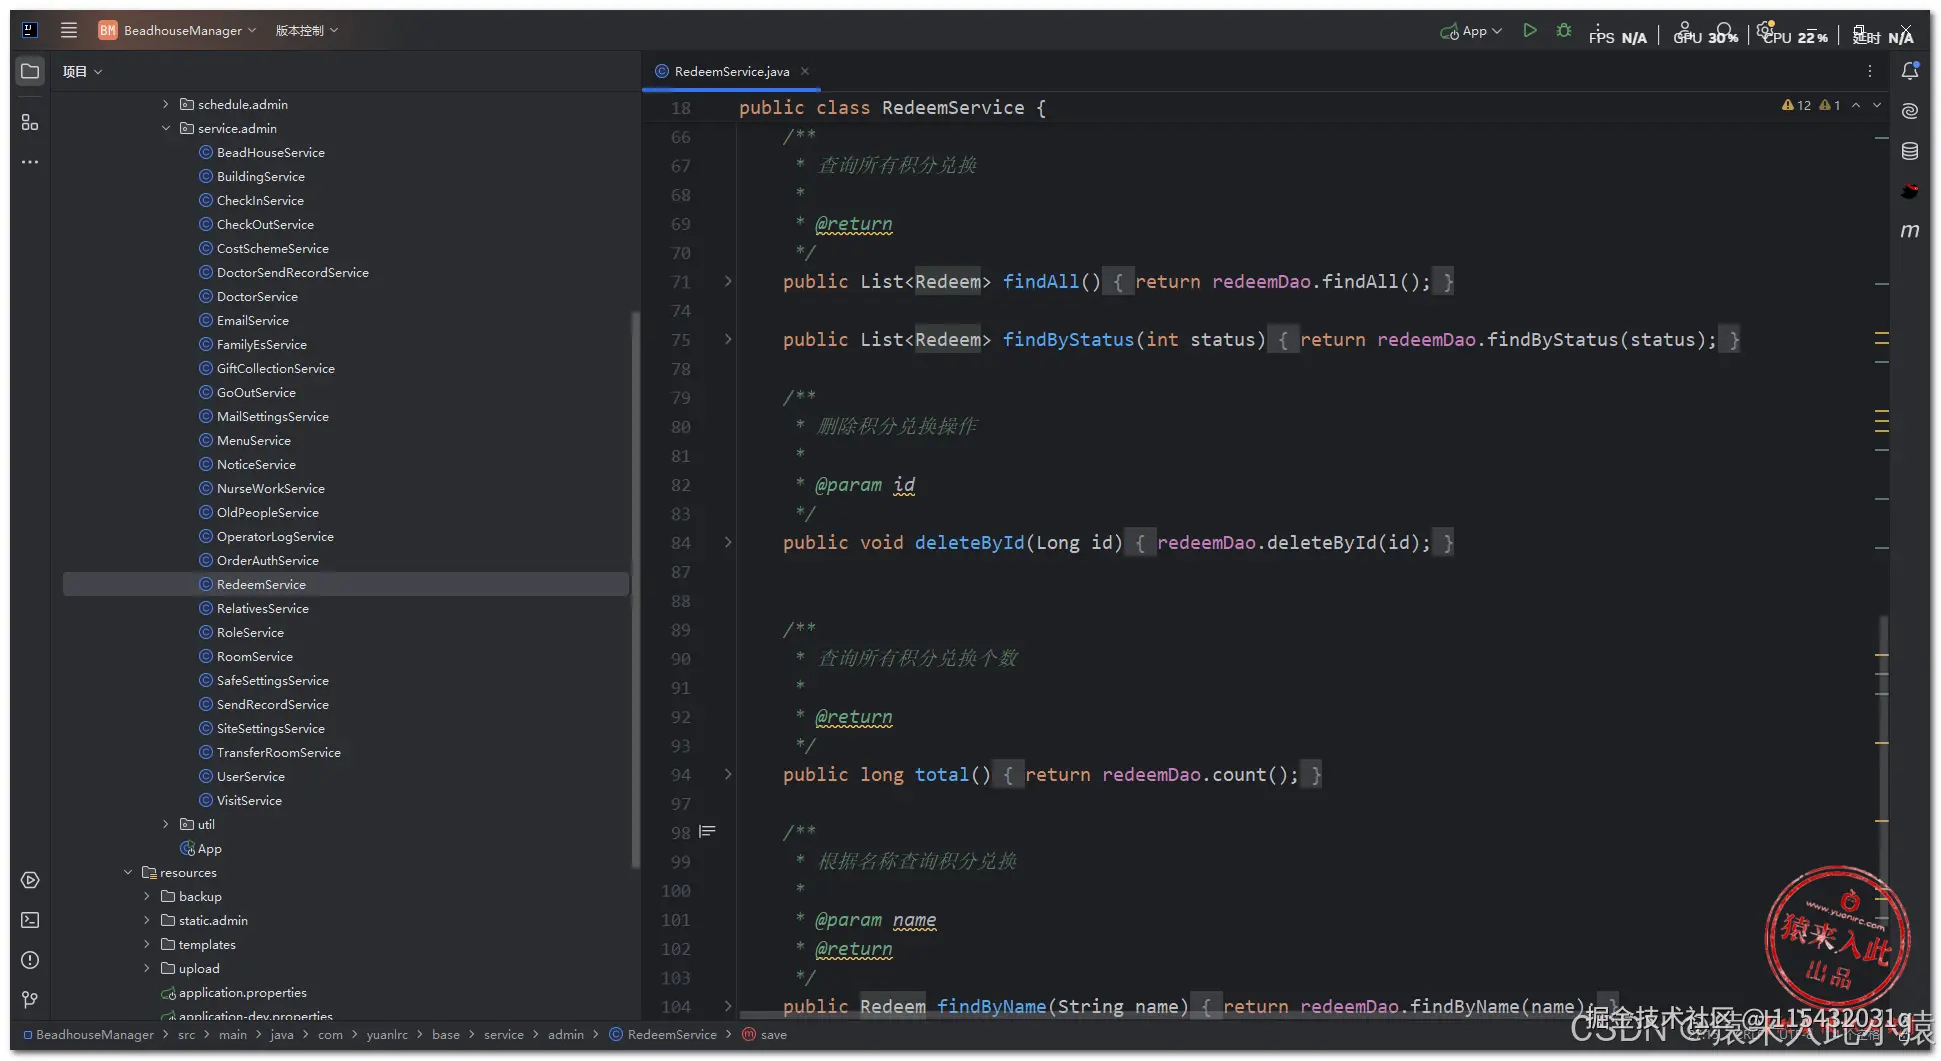Expand the util package
The height and width of the screenshot is (1061, 1941).
tap(166, 824)
